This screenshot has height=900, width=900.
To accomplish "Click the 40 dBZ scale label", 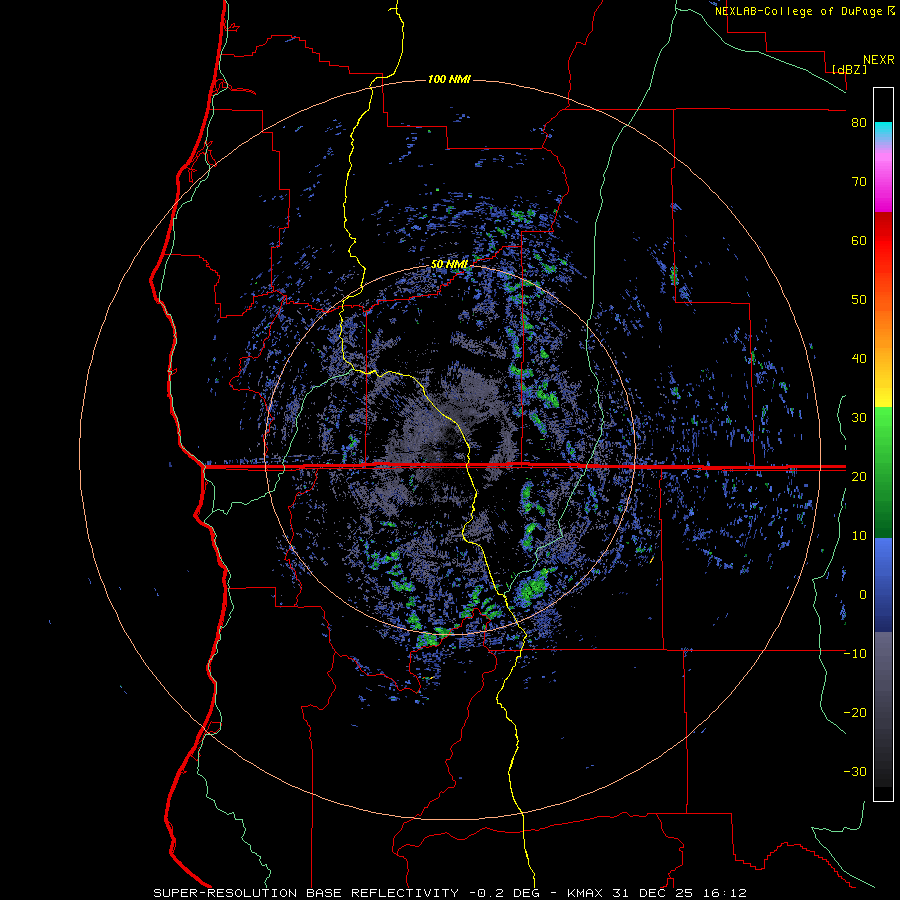I will click(859, 359).
